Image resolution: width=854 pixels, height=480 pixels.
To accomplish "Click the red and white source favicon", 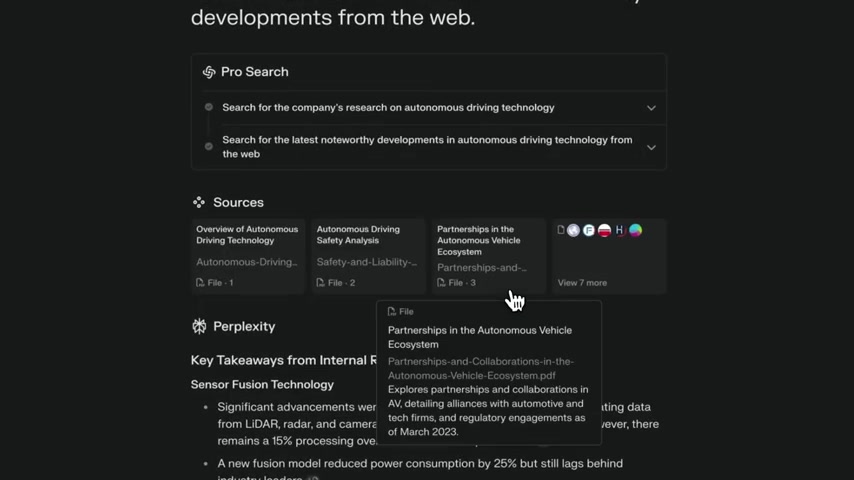I will pos(604,230).
